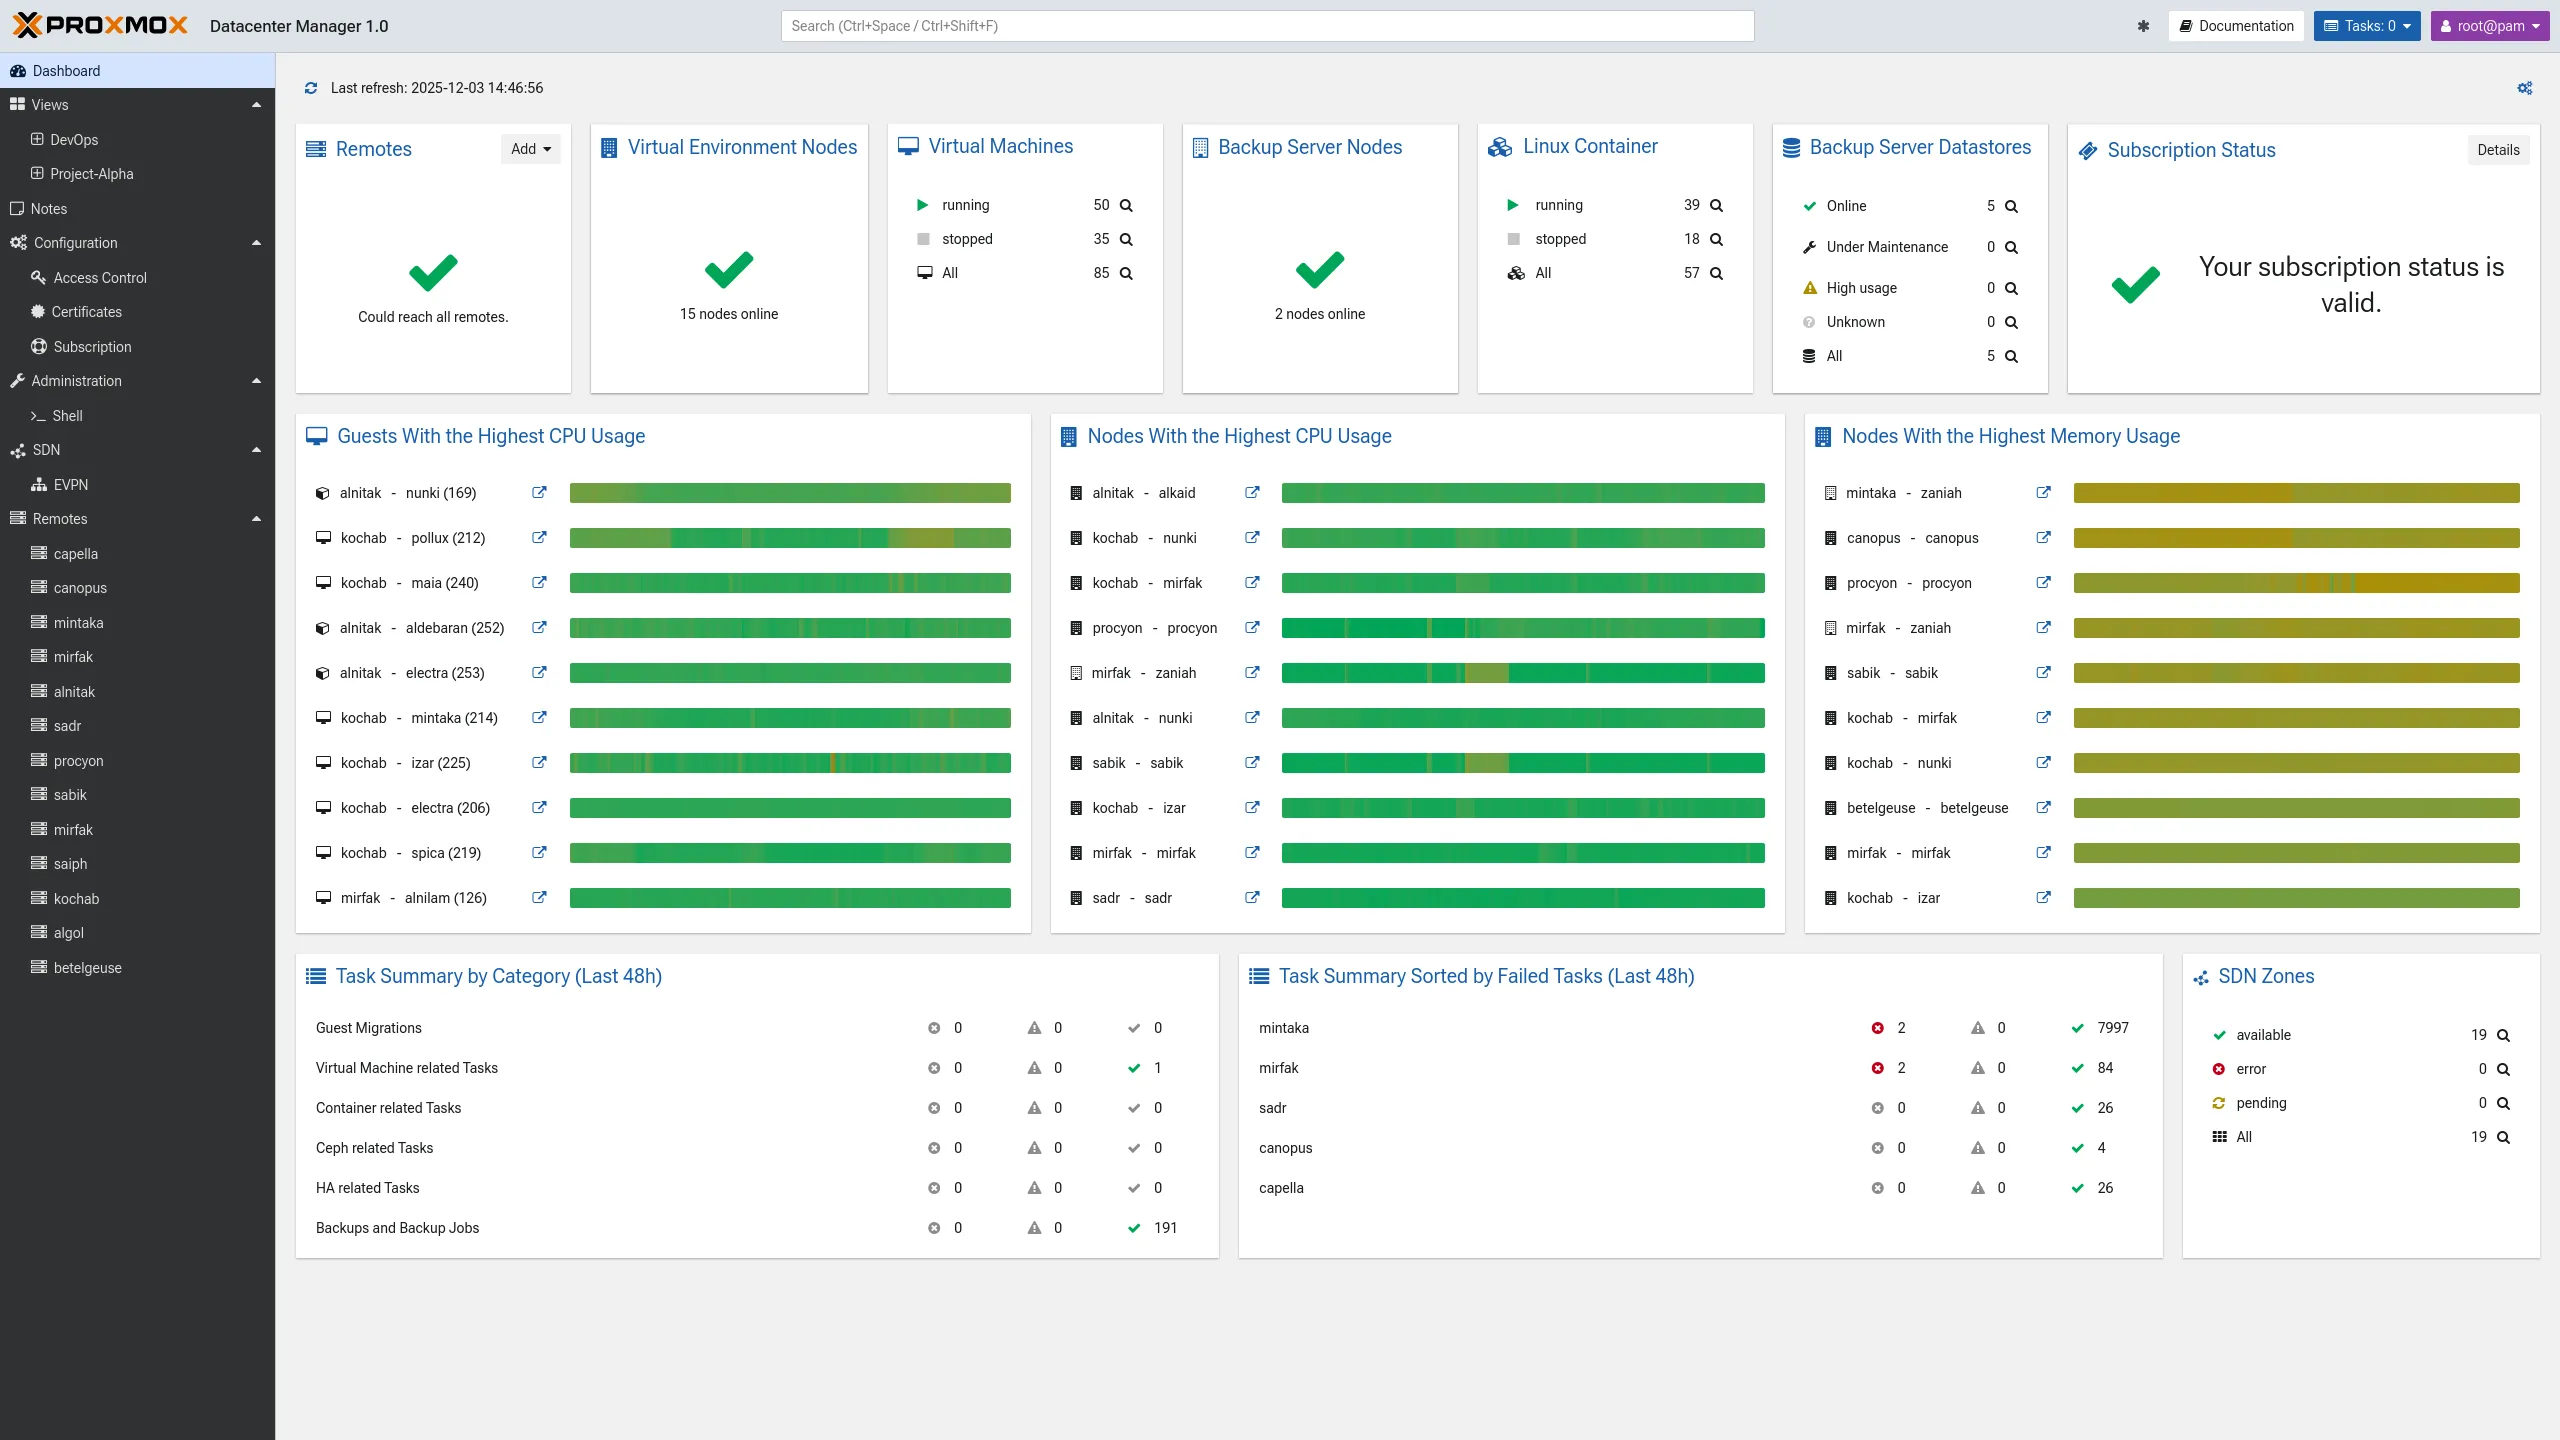The width and height of the screenshot is (2560, 1440).
Task: Collapse the Views section in sidebar
Action: pos(257,104)
